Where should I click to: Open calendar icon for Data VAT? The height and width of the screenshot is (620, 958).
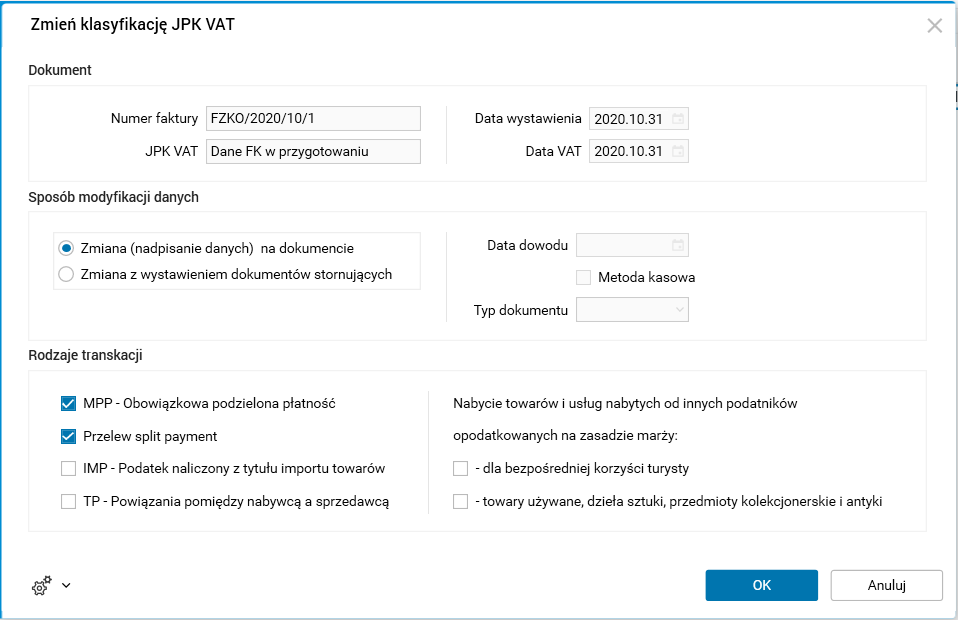pyautogui.click(x=678, y=152)
